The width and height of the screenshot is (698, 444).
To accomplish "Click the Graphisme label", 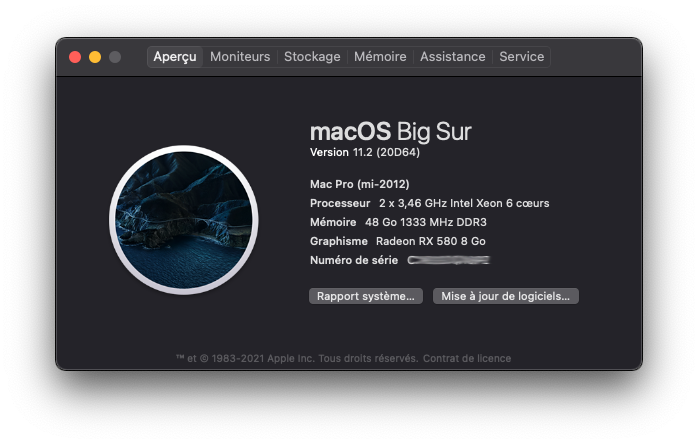I will point(339,241).
